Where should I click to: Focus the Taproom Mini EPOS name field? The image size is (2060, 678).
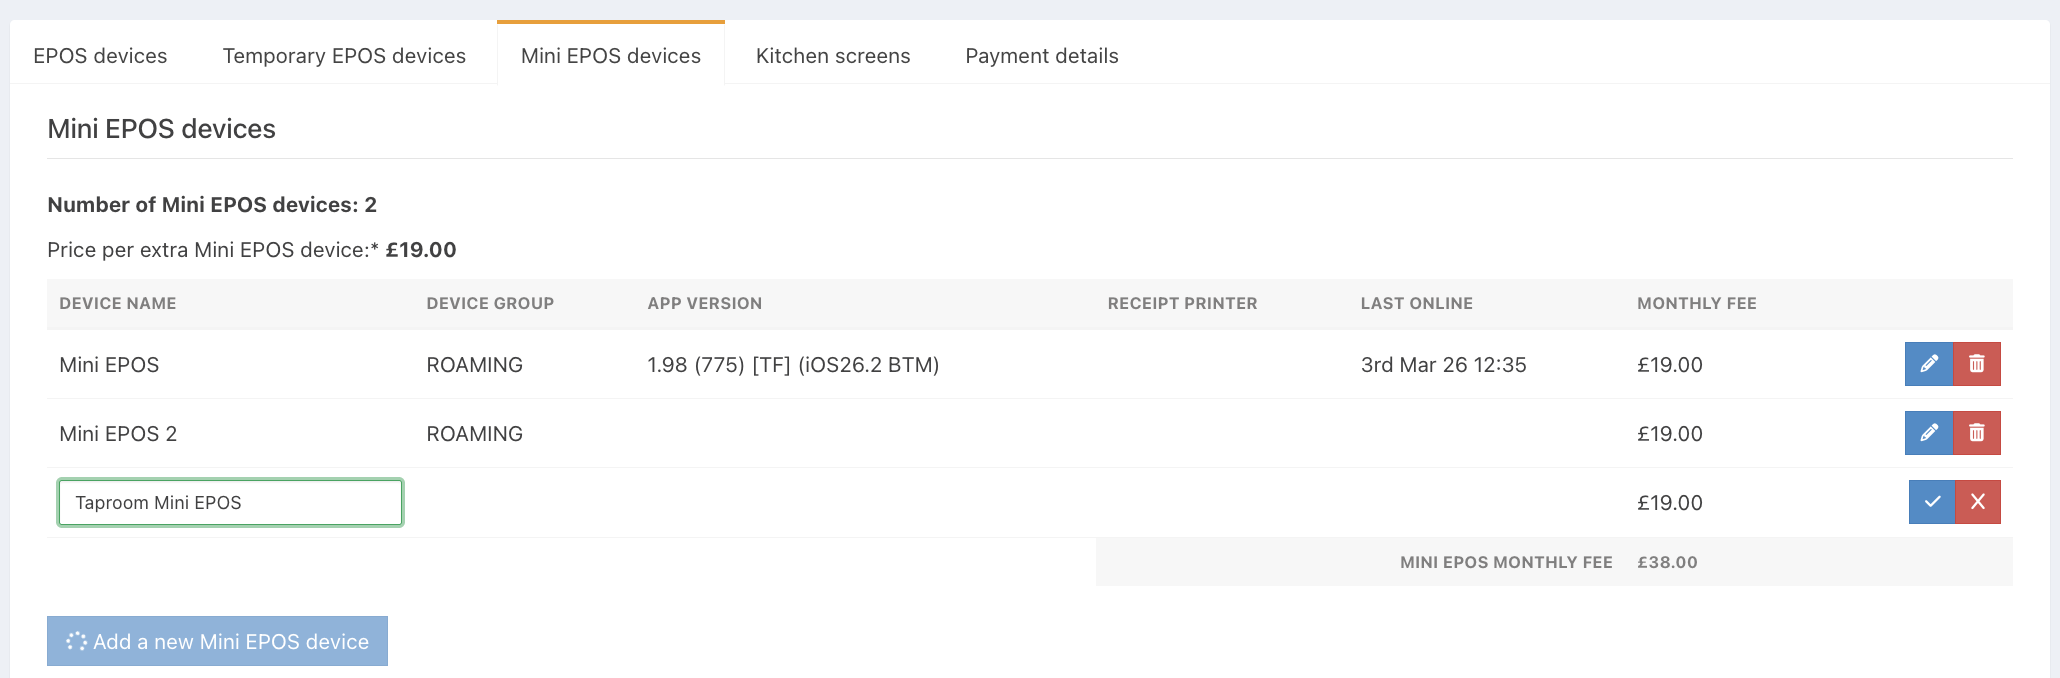230,503
